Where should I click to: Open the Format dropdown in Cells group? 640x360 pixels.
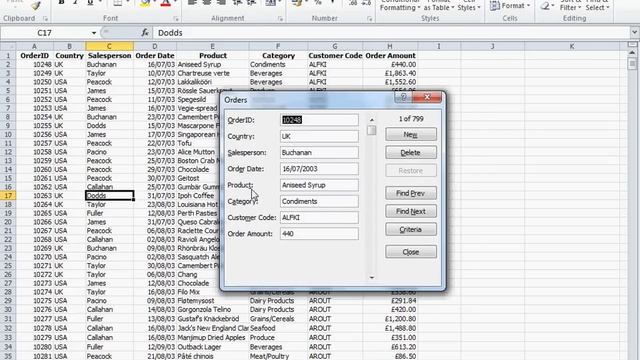pos(510,6)
